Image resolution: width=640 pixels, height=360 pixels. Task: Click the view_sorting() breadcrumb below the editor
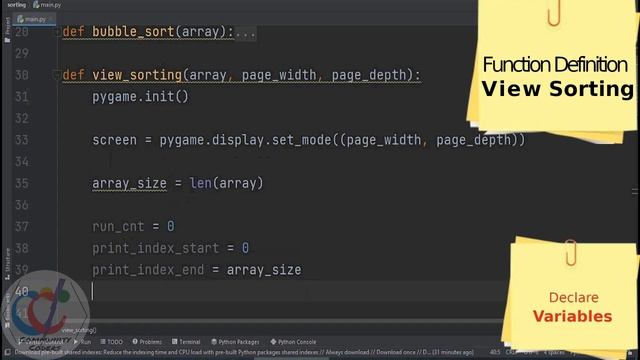tap(80, 330)
